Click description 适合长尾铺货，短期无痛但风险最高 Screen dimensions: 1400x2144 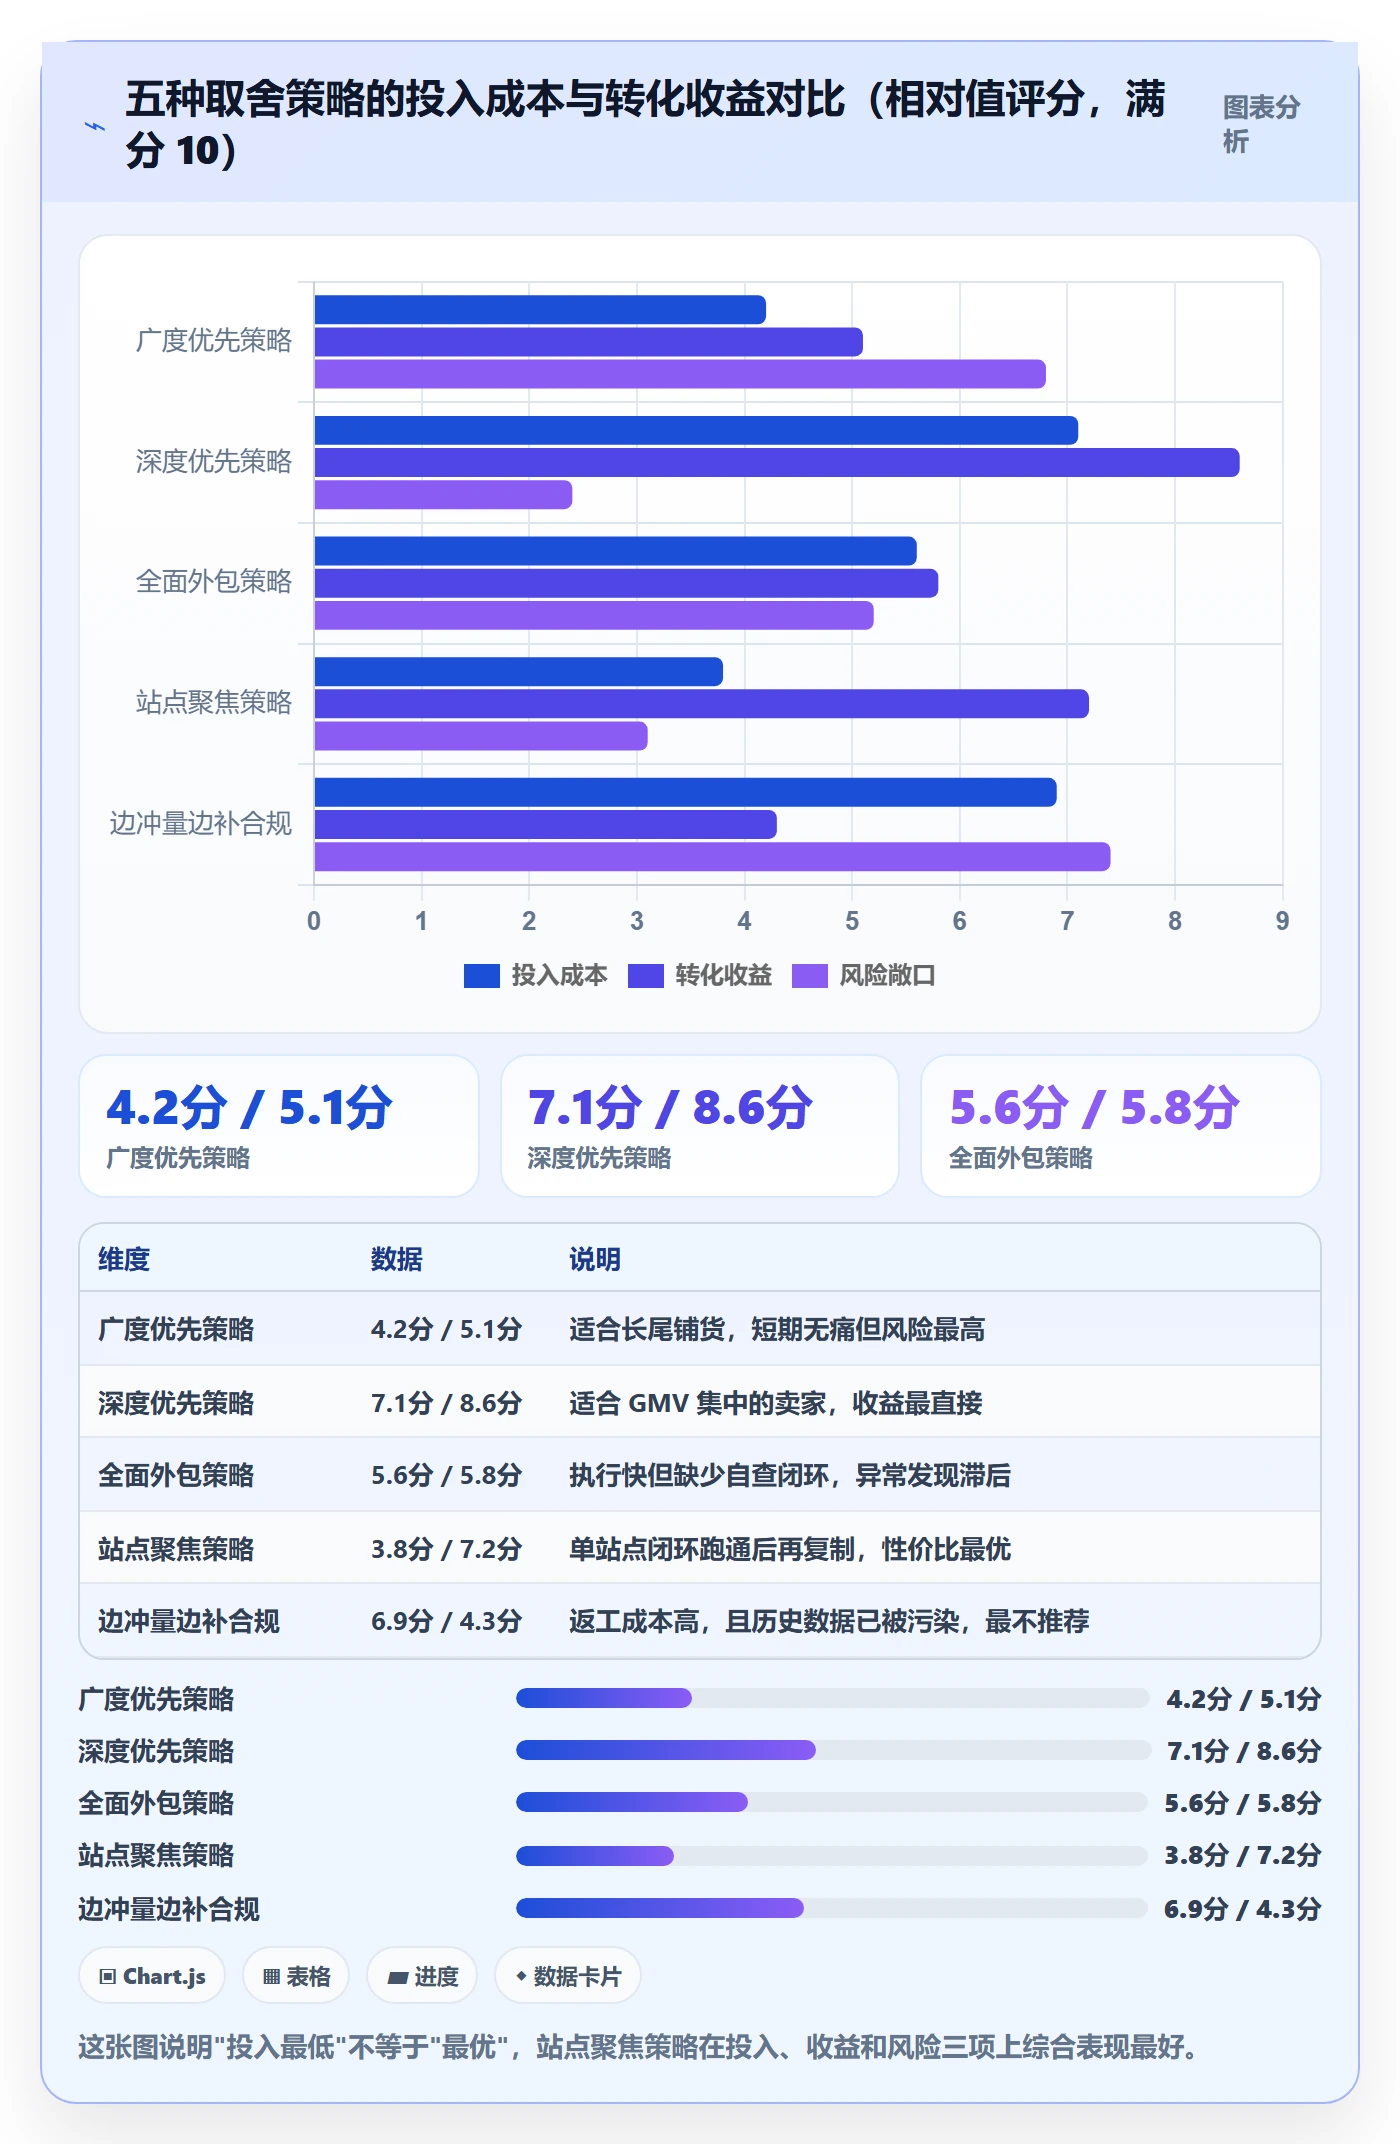pyautogui.click(x=777, y=1329)
